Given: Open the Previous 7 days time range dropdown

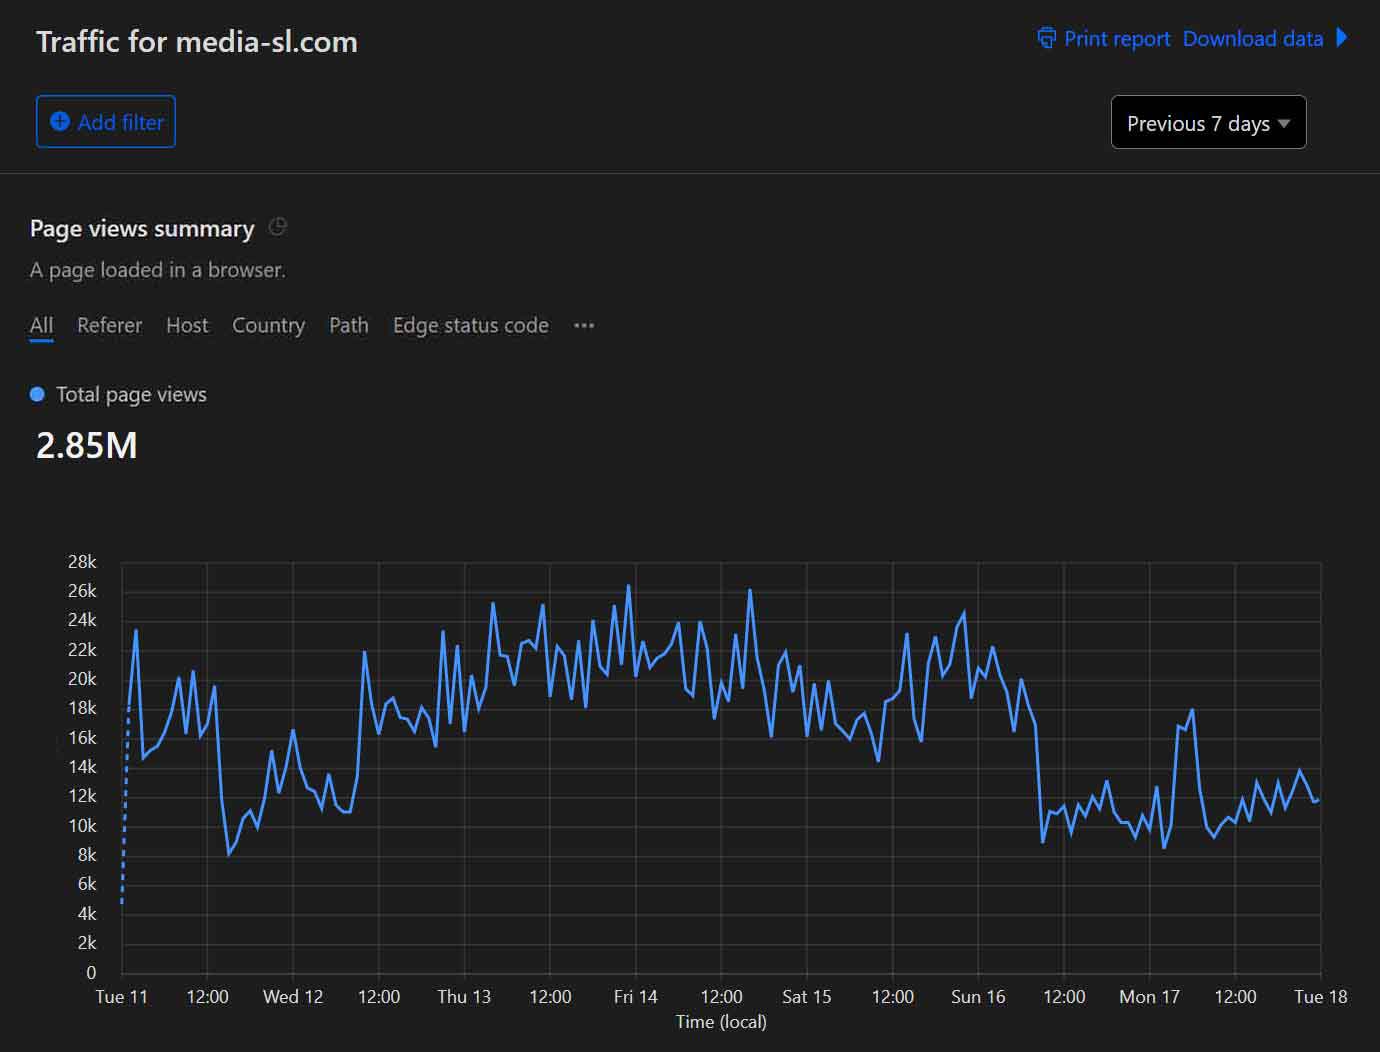Looking at the screenshot, I should [x=1208, y=123].
